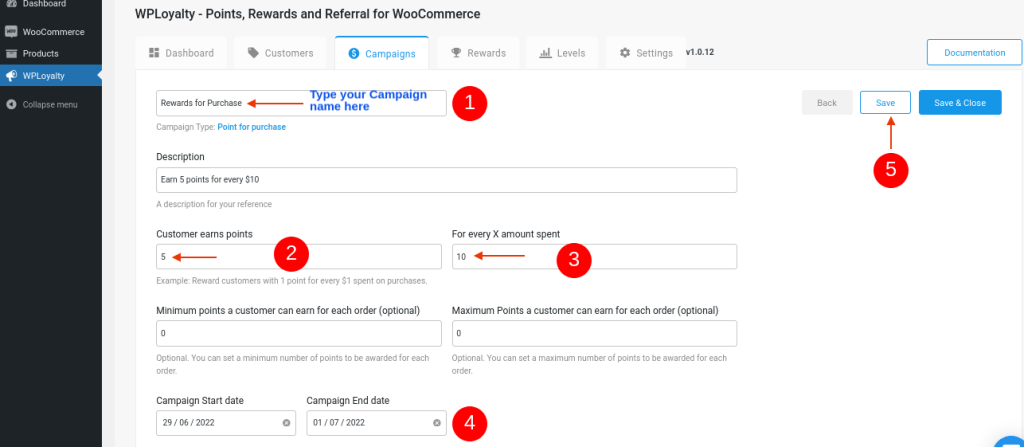The height and width of the screenshot is (447, 1024).
Task: Click the v1.0.12 version label
Action: coord(699,52)
